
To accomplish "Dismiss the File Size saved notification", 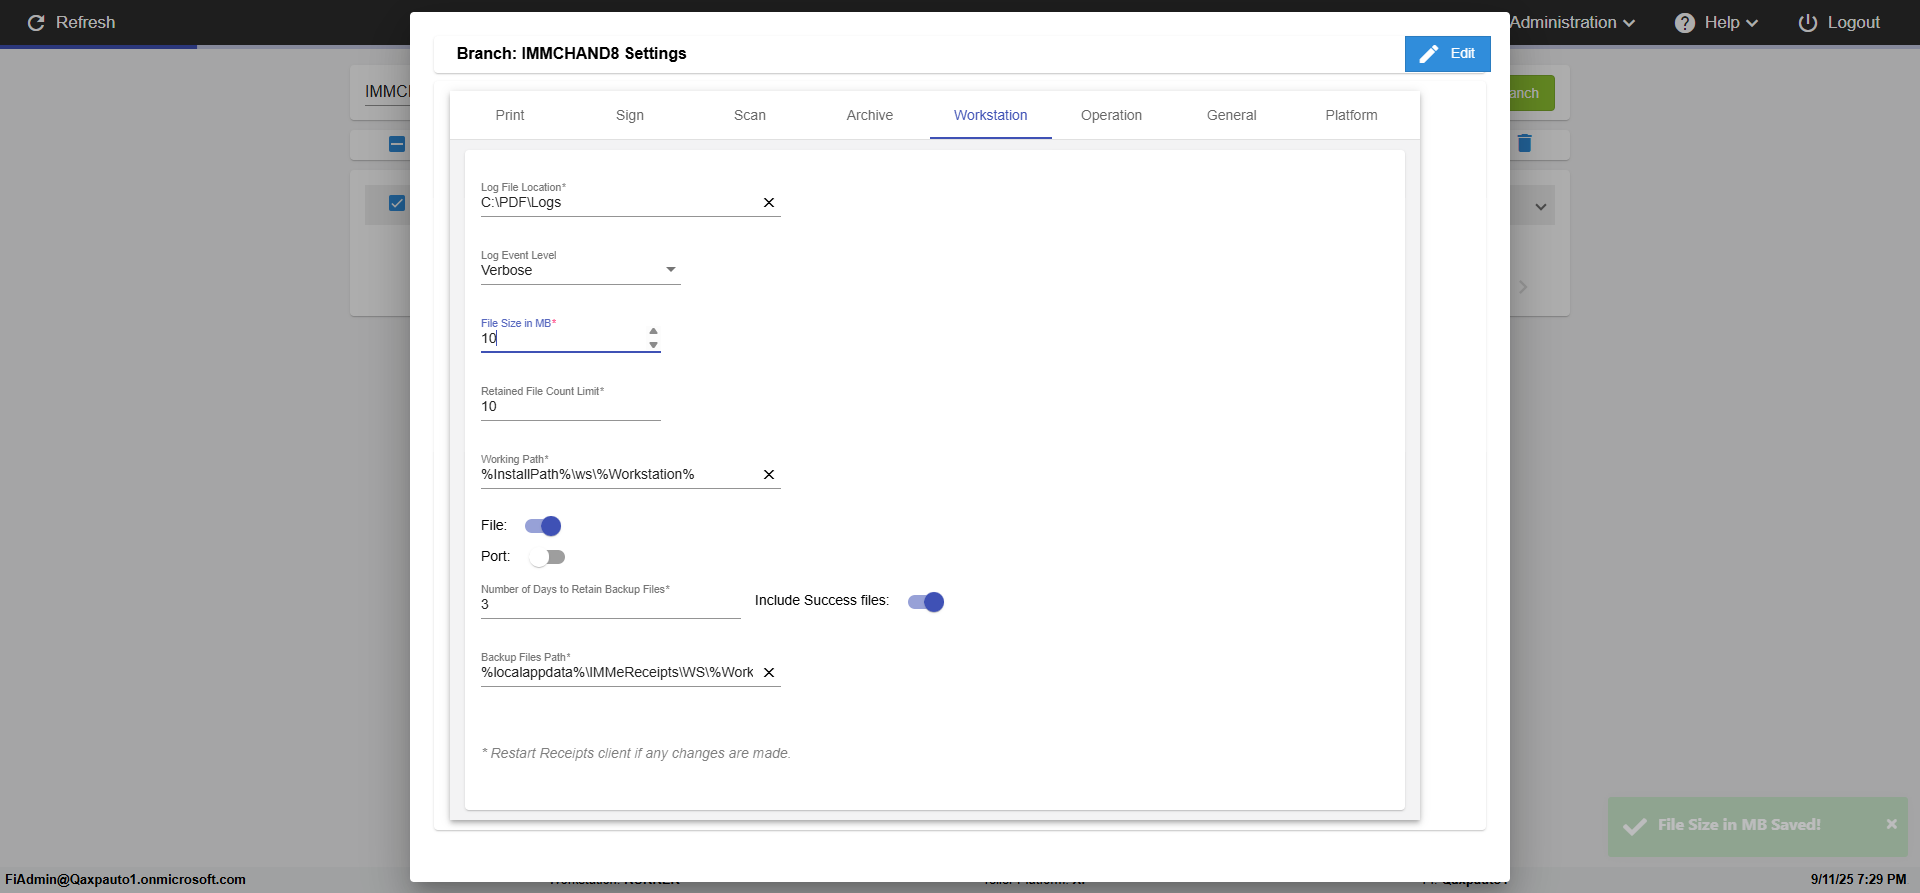I will pos(1891,824).
